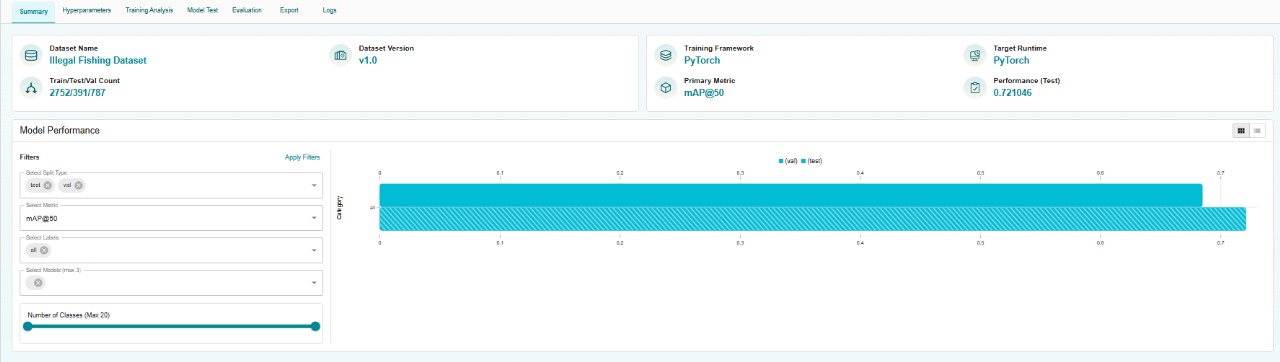
Task: Click the 2752/391/787 count value
Action: (77, 93)
